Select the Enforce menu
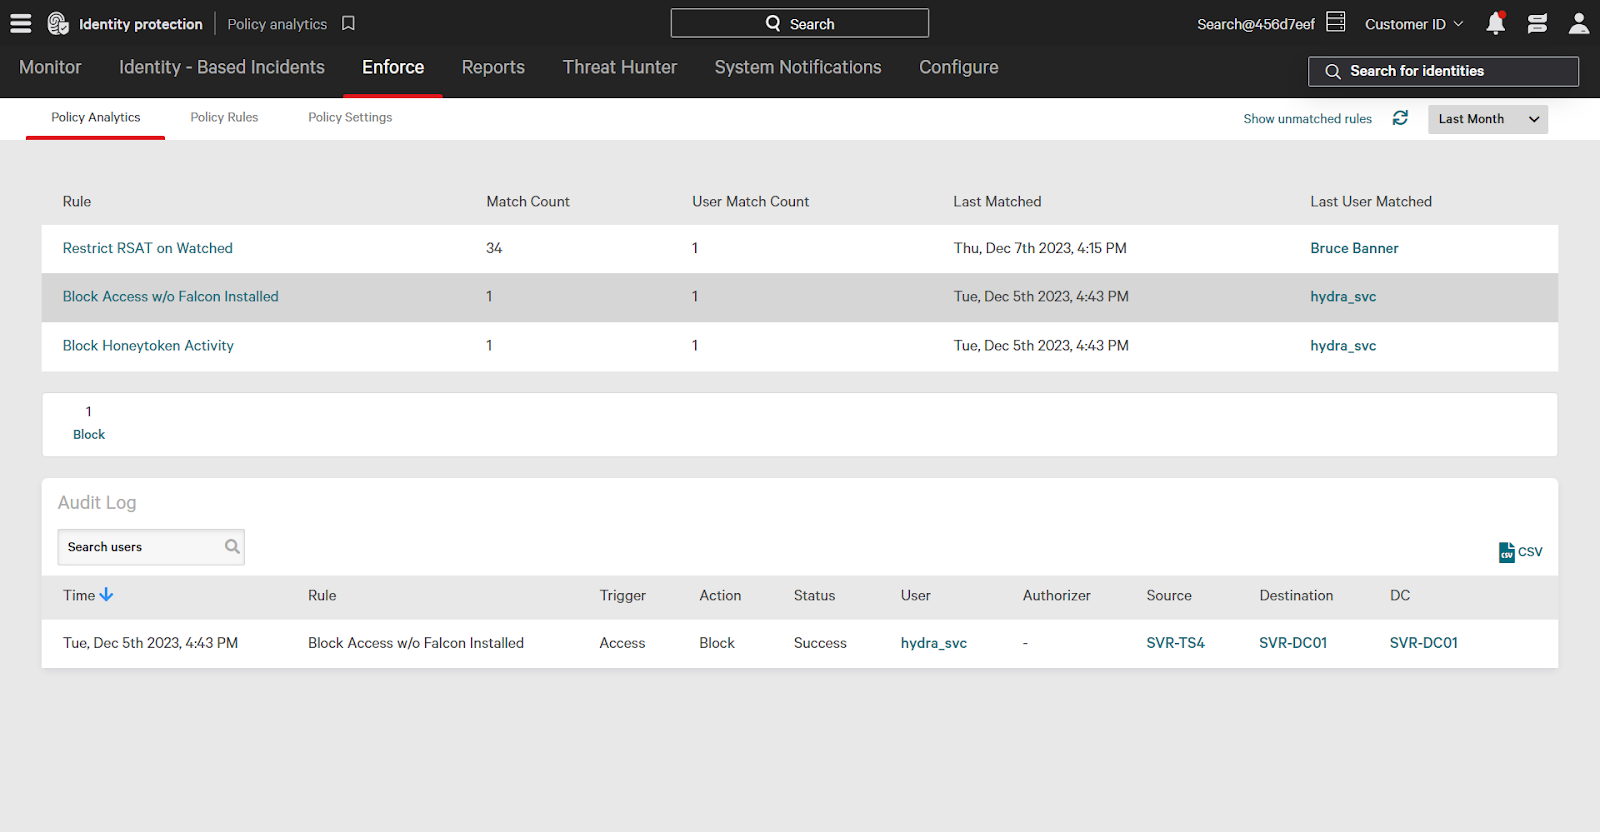The height and width of the screenshot is (832, 1600). coord(393,67)
